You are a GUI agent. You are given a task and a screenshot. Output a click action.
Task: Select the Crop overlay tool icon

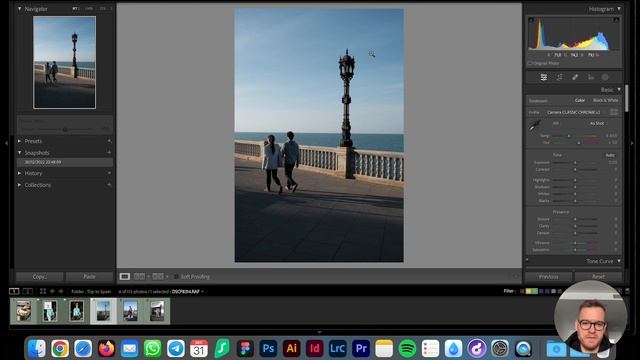pos(559,77)
